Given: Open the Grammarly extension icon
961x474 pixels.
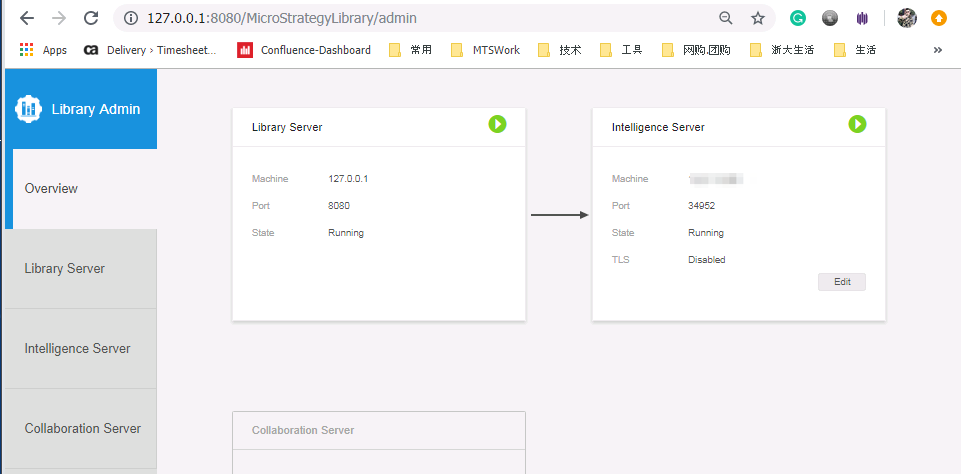Looking at the screenshot, I should 797,18.
